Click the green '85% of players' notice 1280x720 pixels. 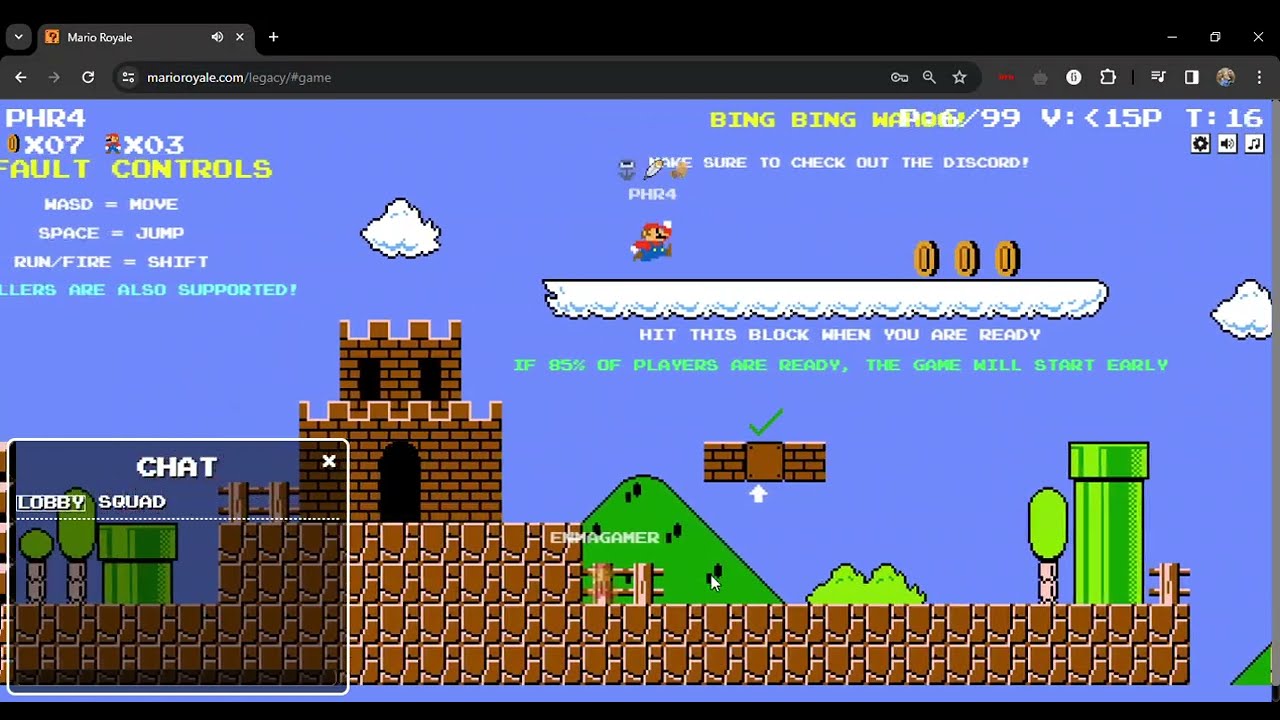point(841,365)
